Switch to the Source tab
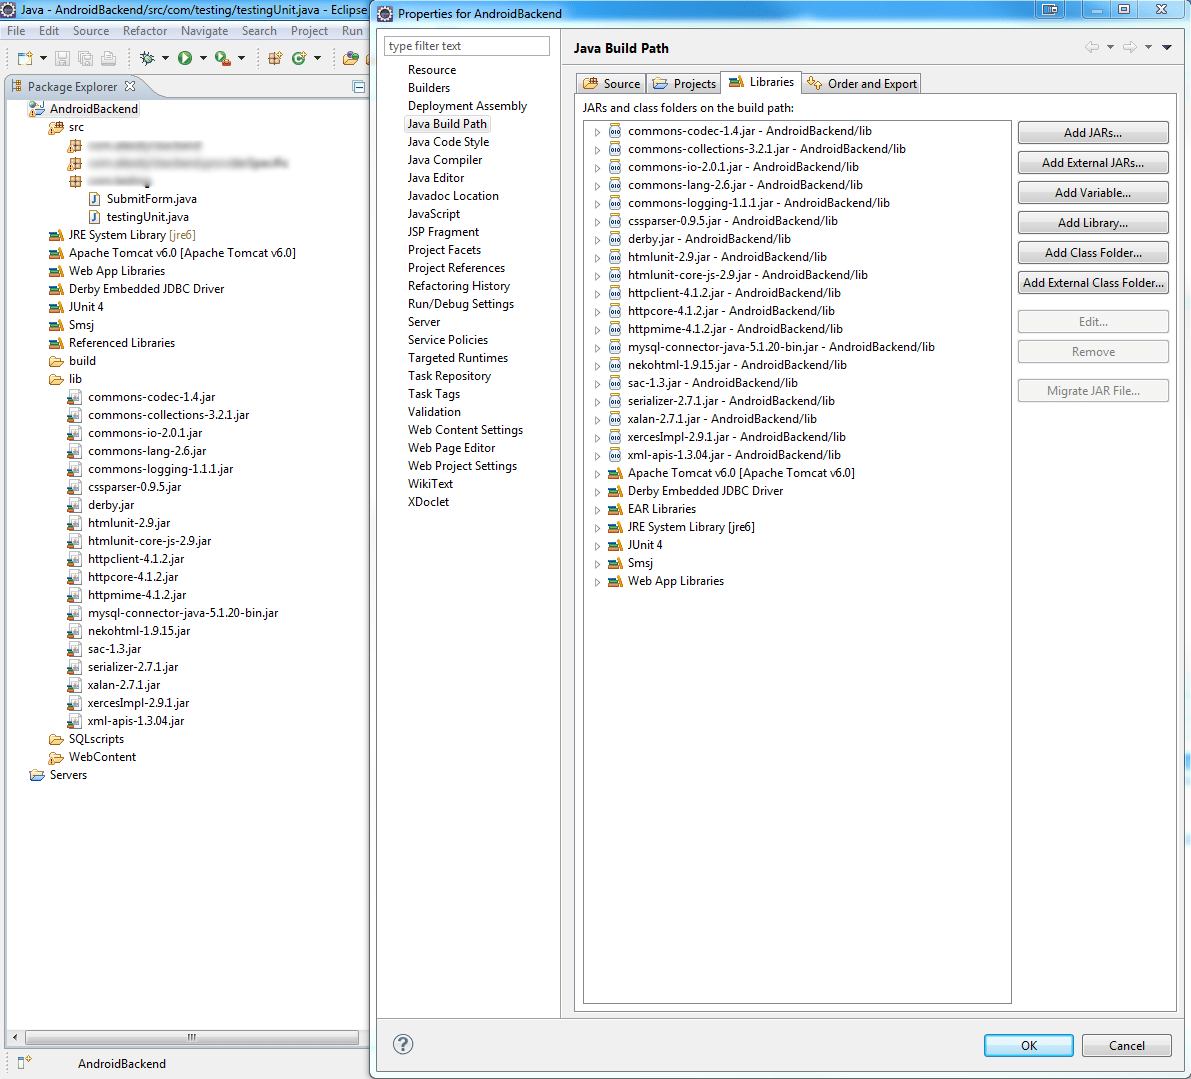This screenshot has width=1191, height=1079. click(x=611, y=84)
